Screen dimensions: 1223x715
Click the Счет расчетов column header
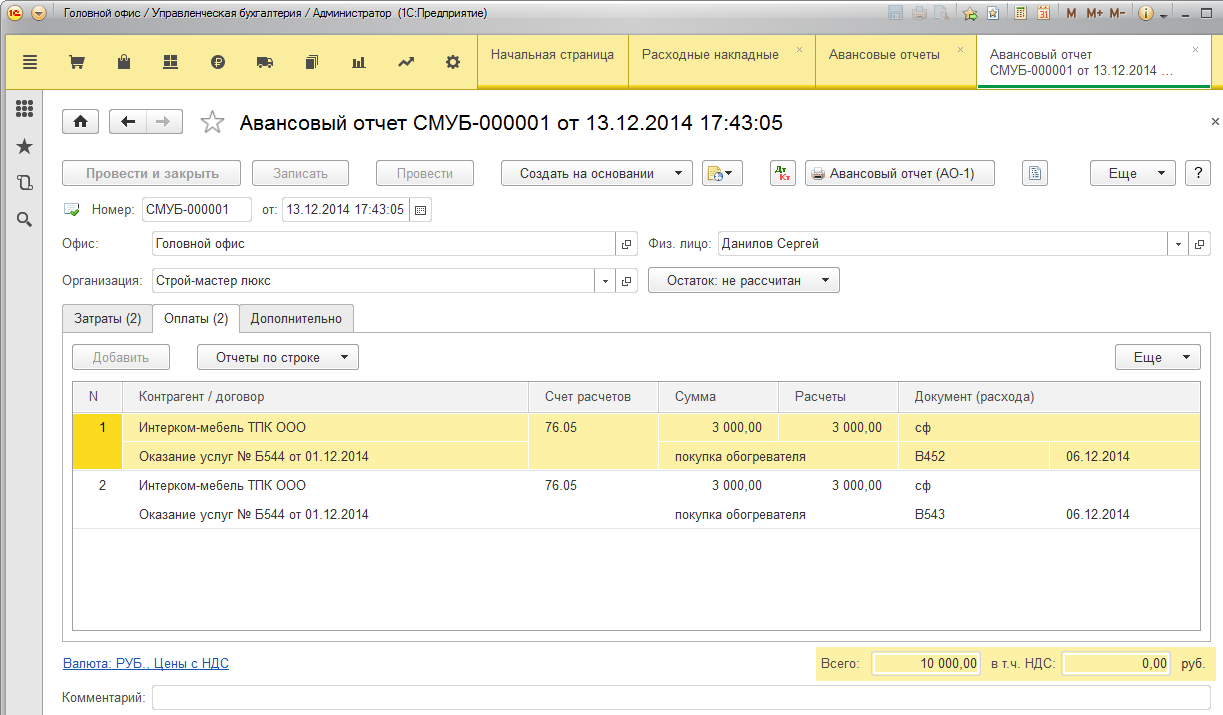(x=593, y=397)
